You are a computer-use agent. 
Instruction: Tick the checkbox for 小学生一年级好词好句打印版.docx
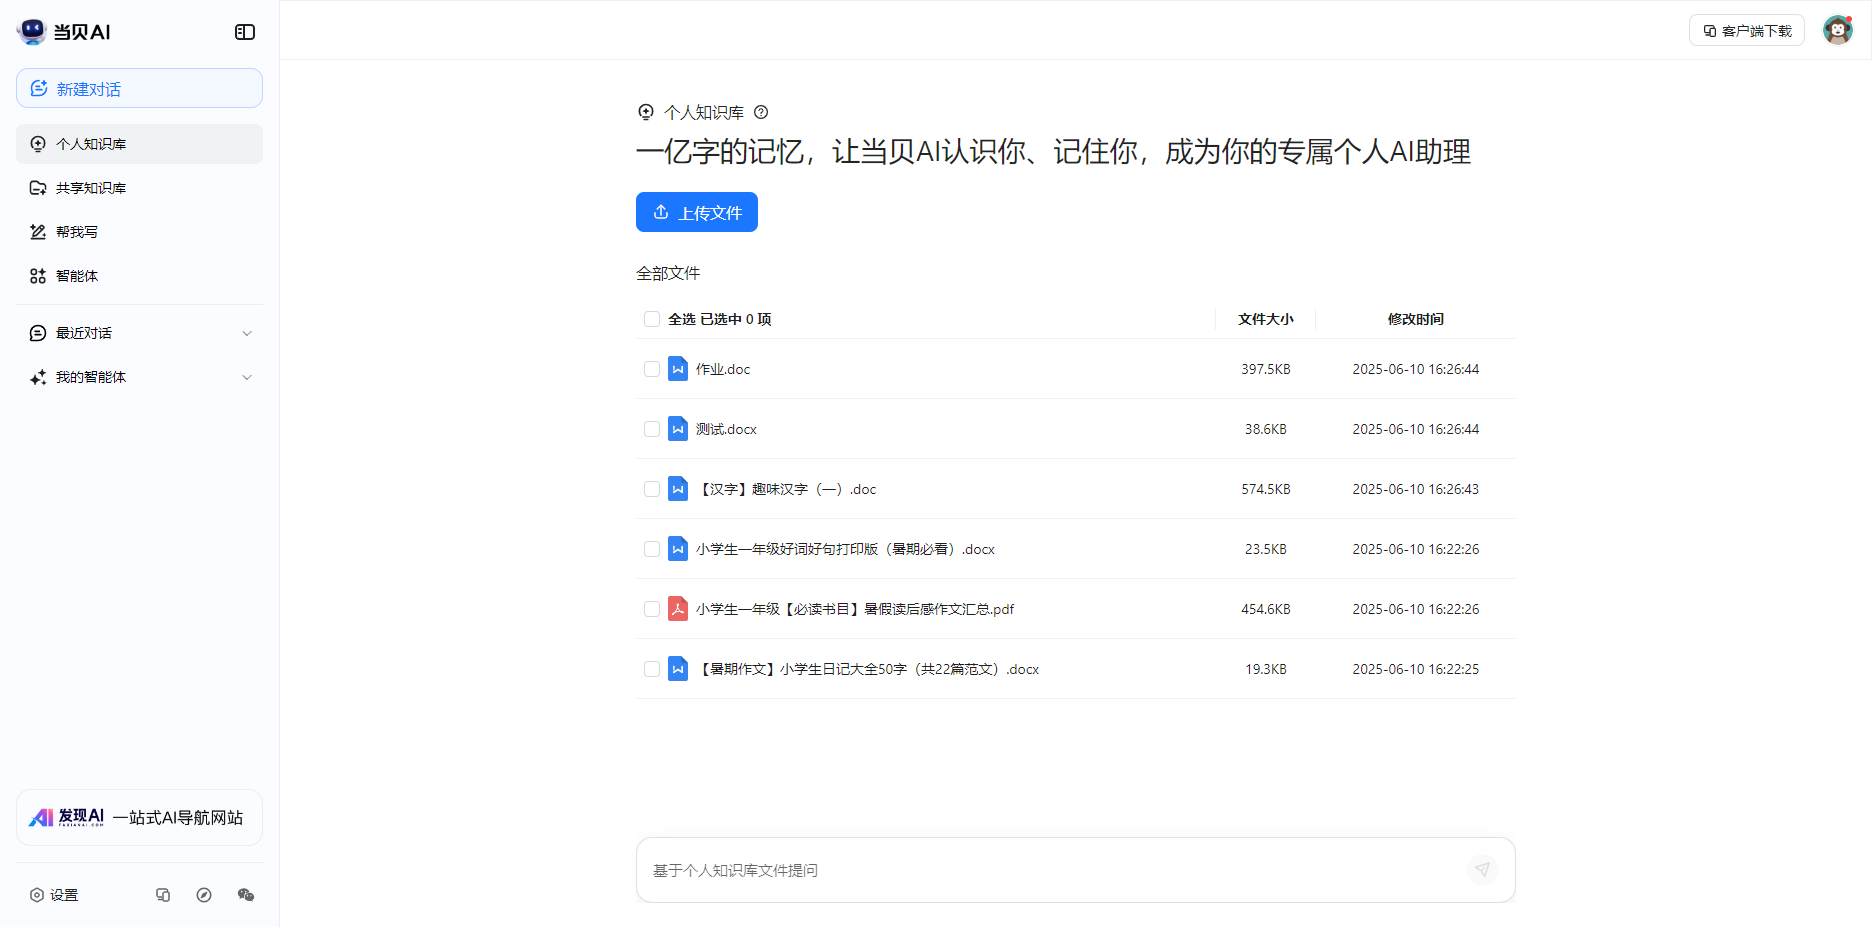(652, 549)
